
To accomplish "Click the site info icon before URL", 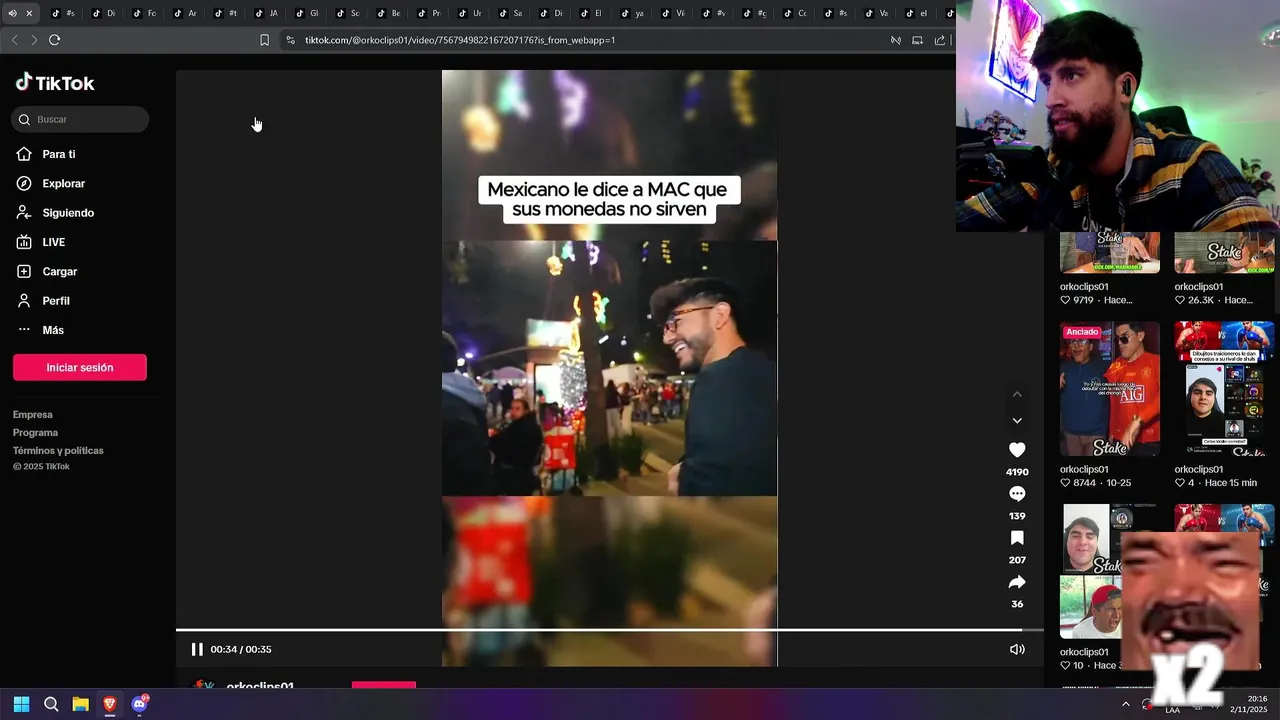I will click(290, 40).
